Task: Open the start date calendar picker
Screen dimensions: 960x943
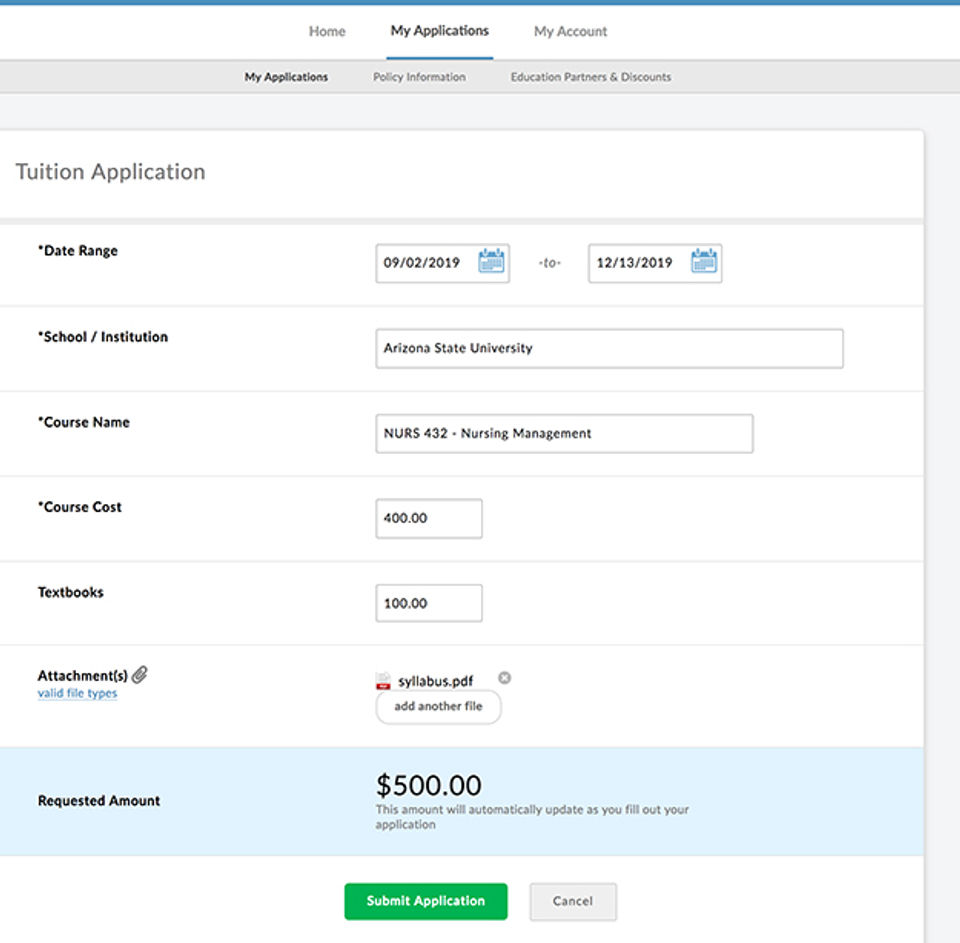Action: 491,262
